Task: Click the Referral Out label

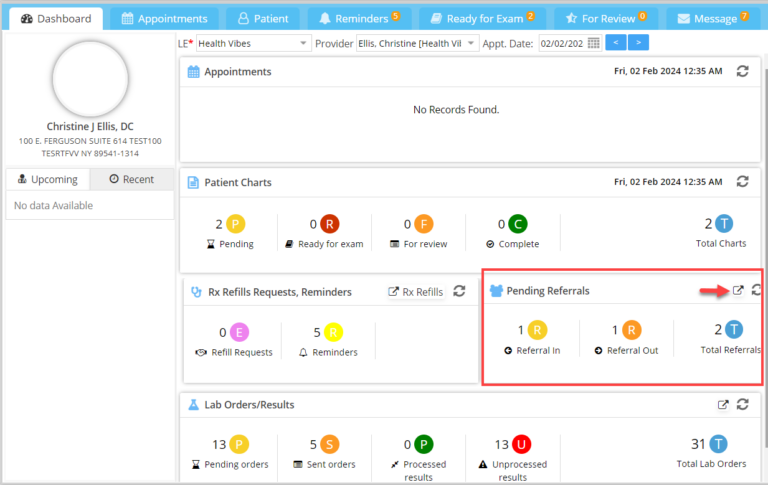Action: point(632,350)
